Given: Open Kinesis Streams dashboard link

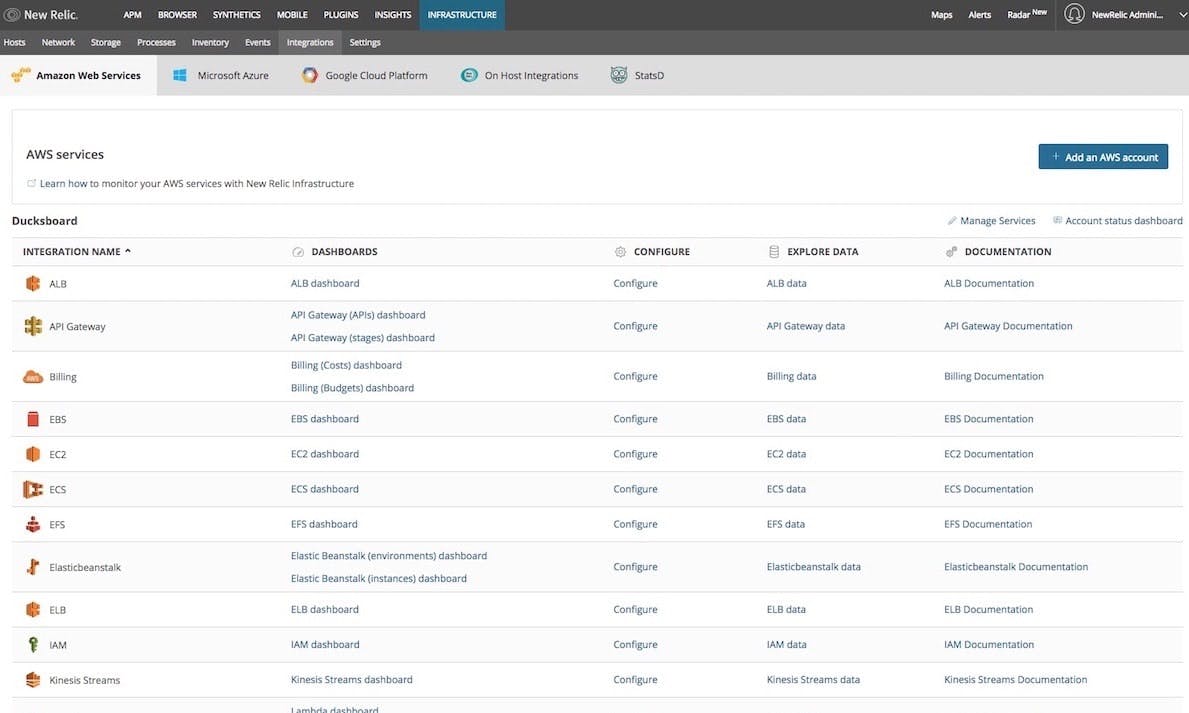Looking at the screenshot, I should coord(352,680).
